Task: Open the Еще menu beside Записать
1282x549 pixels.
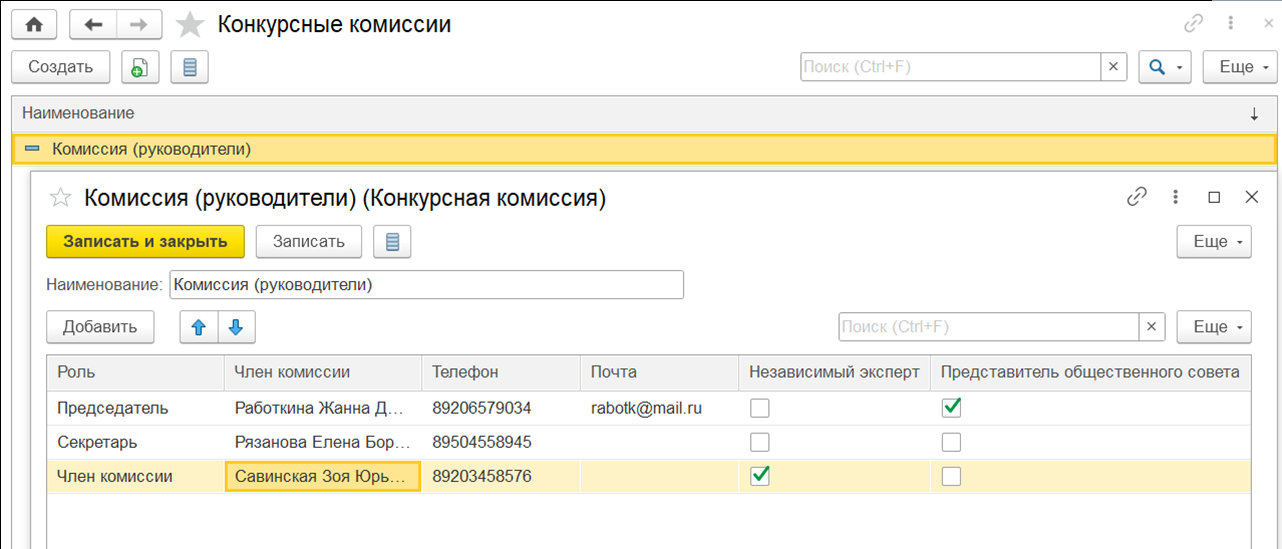Action: click(1214, 242)
